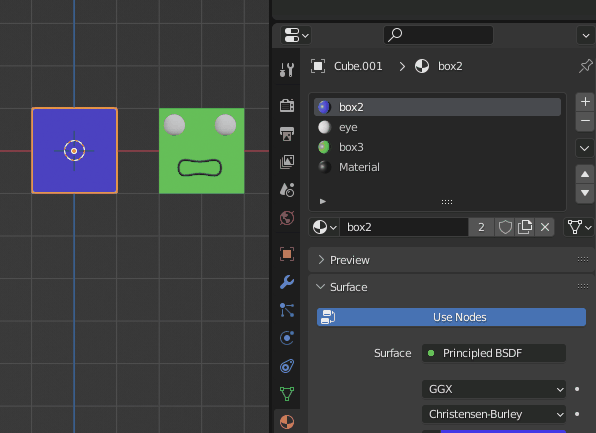596x433 pixels.
Task: Open the Physics properties tab
Action: 287,338
